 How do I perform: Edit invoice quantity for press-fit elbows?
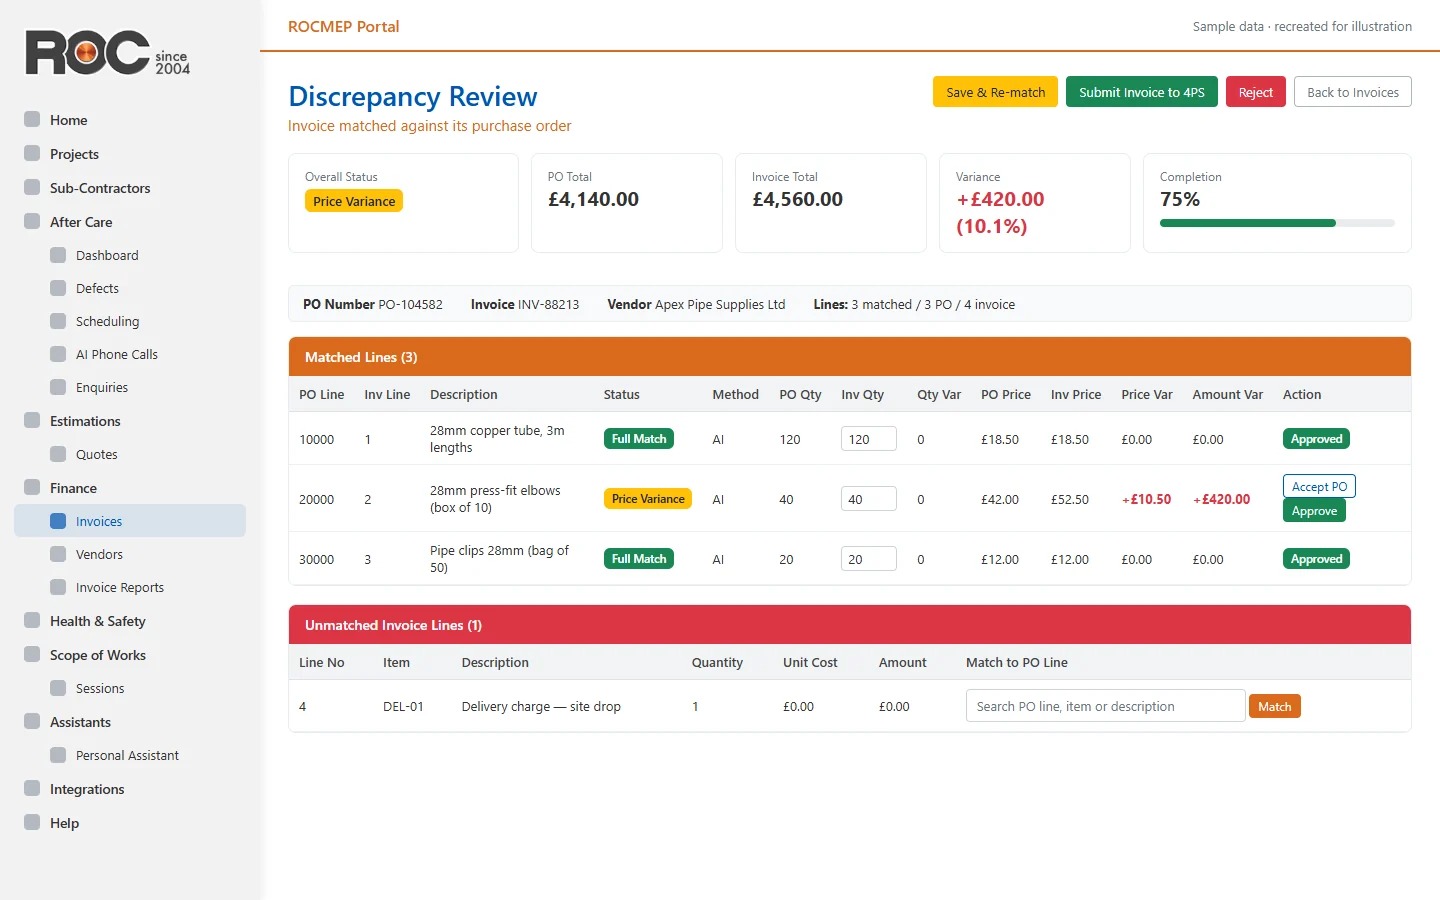(x=868, y=499)
